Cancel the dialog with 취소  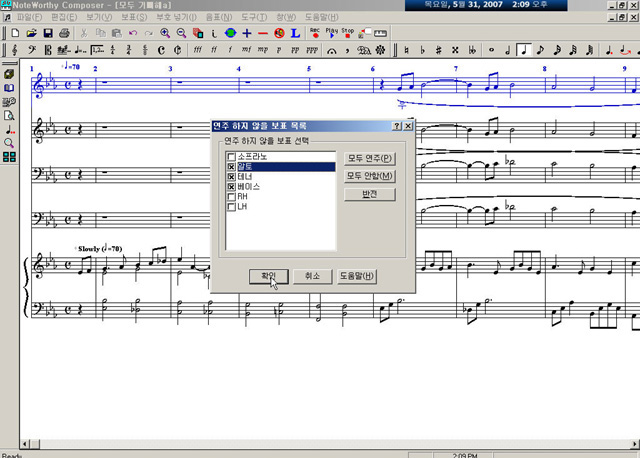[x=313, y=276]
